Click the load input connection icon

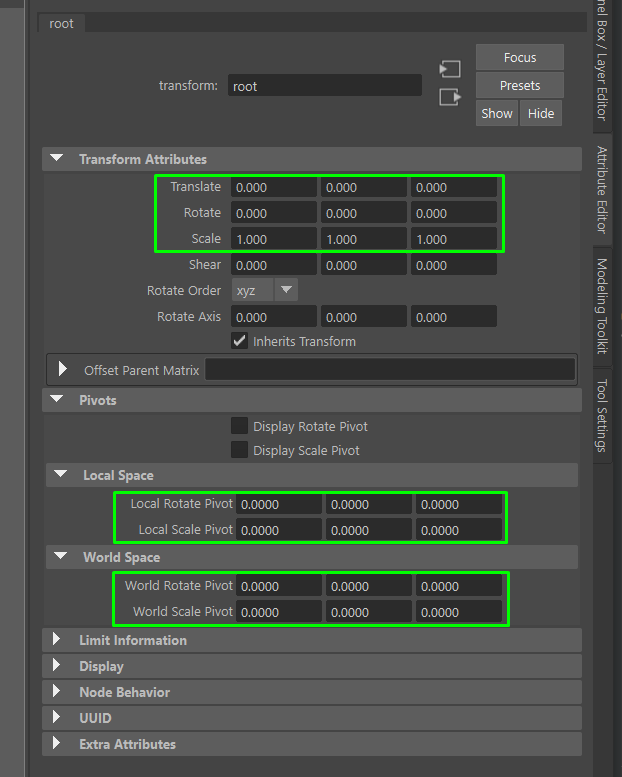(x=450, y=69)
